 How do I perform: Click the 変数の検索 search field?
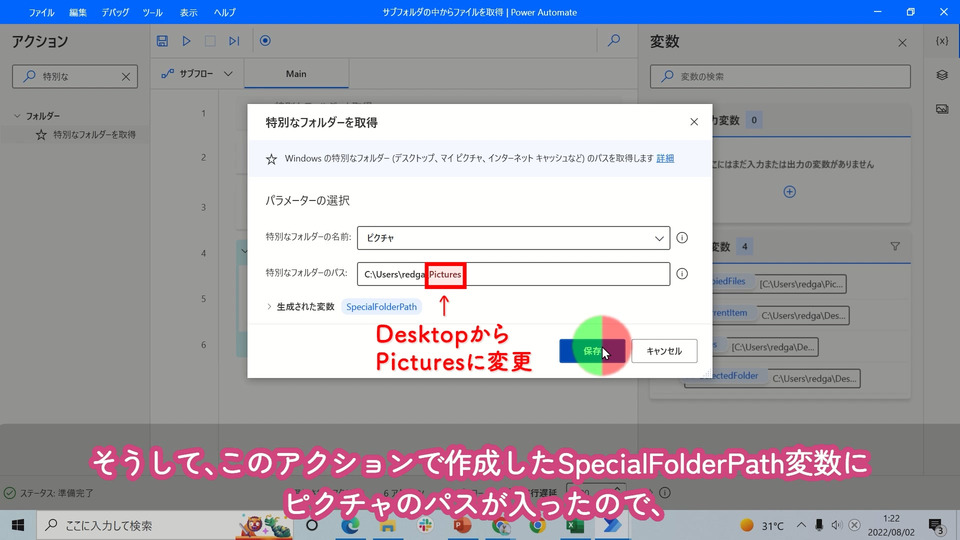click(x=780, y=77)
